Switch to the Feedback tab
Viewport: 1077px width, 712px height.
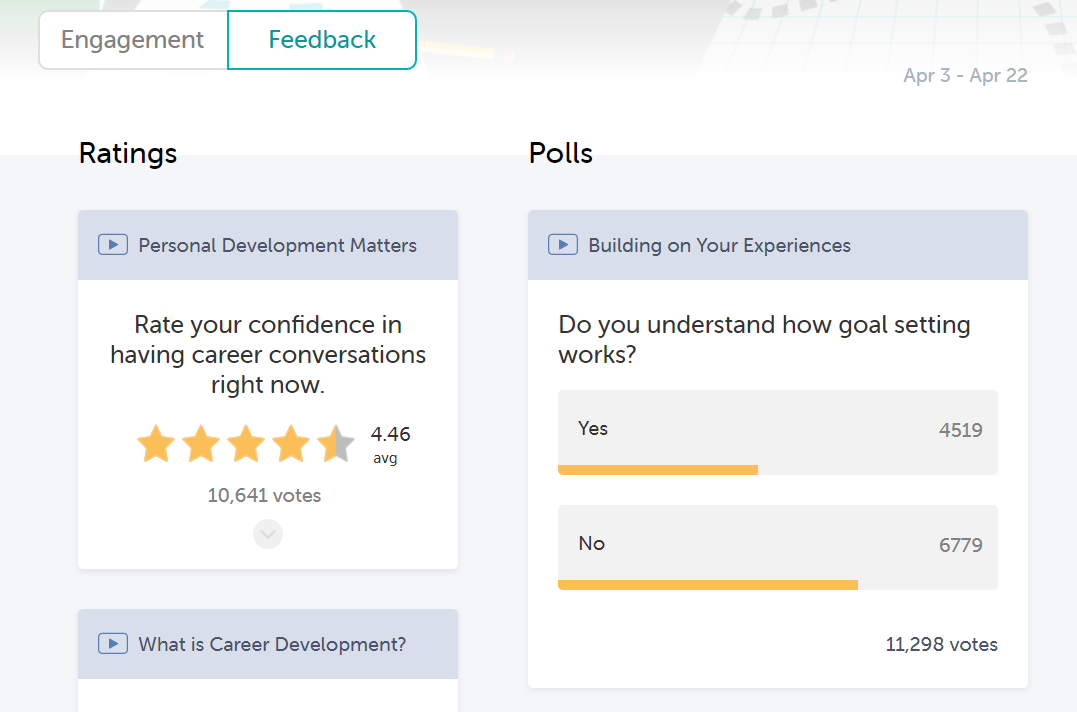(x=322, y=39)
